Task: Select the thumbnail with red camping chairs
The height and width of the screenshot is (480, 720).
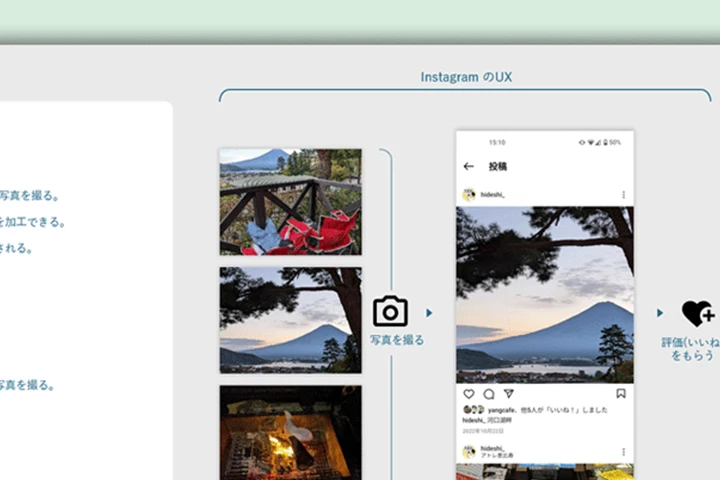Action: coord(291,202)
